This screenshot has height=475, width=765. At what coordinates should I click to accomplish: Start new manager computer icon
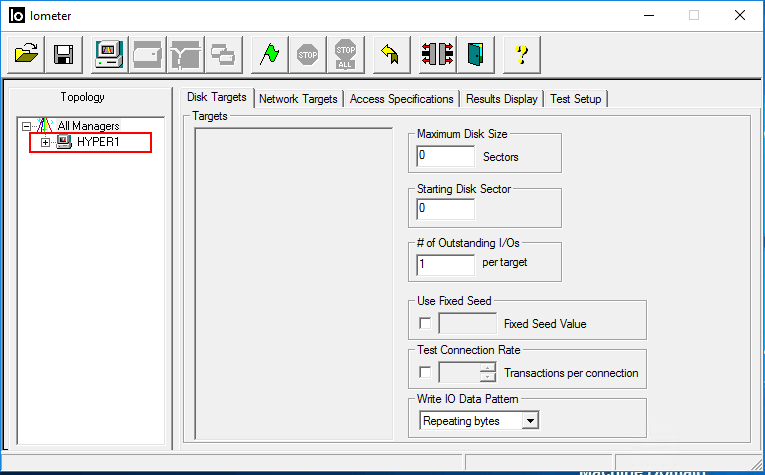(109, 54)
